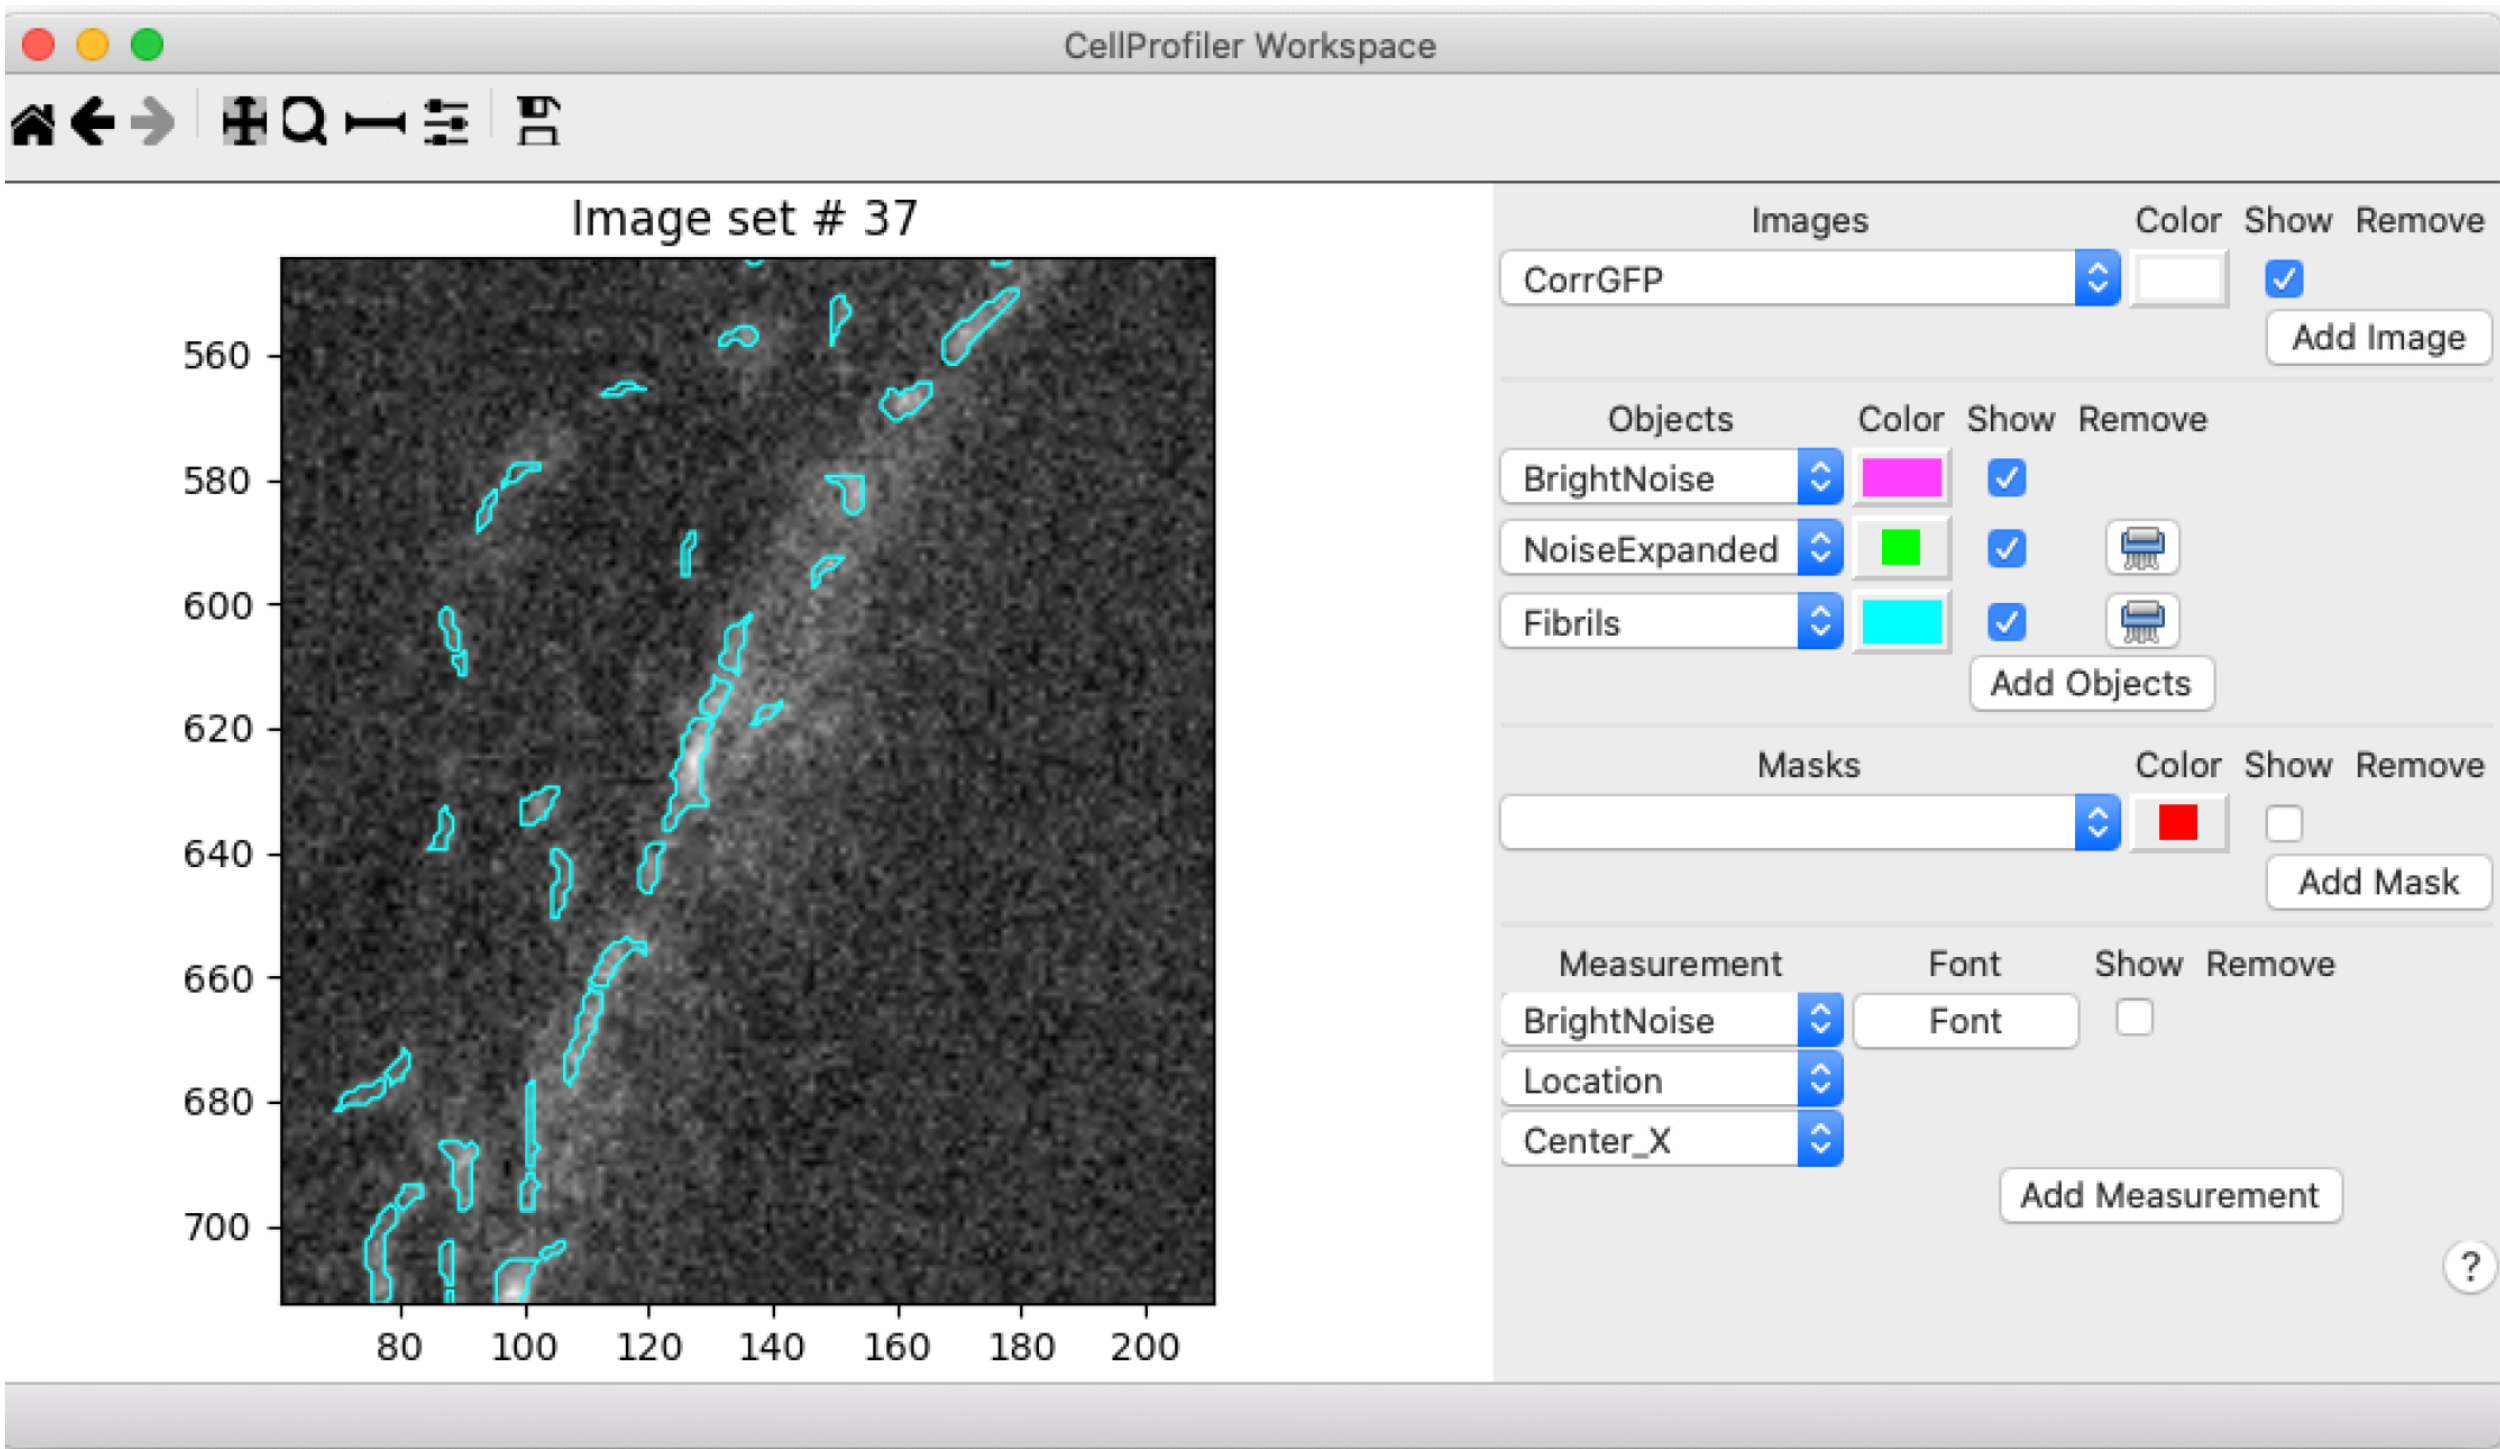Remove Fibrils objects with shredder icon
2500x1449 pixels.
(2141, 622)
